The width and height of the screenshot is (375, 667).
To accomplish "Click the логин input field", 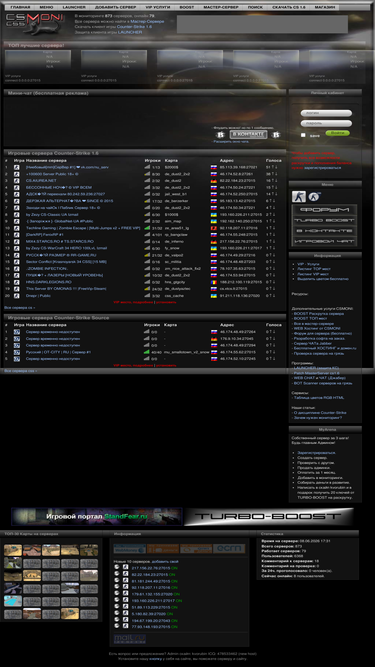I will click(326, 113).
